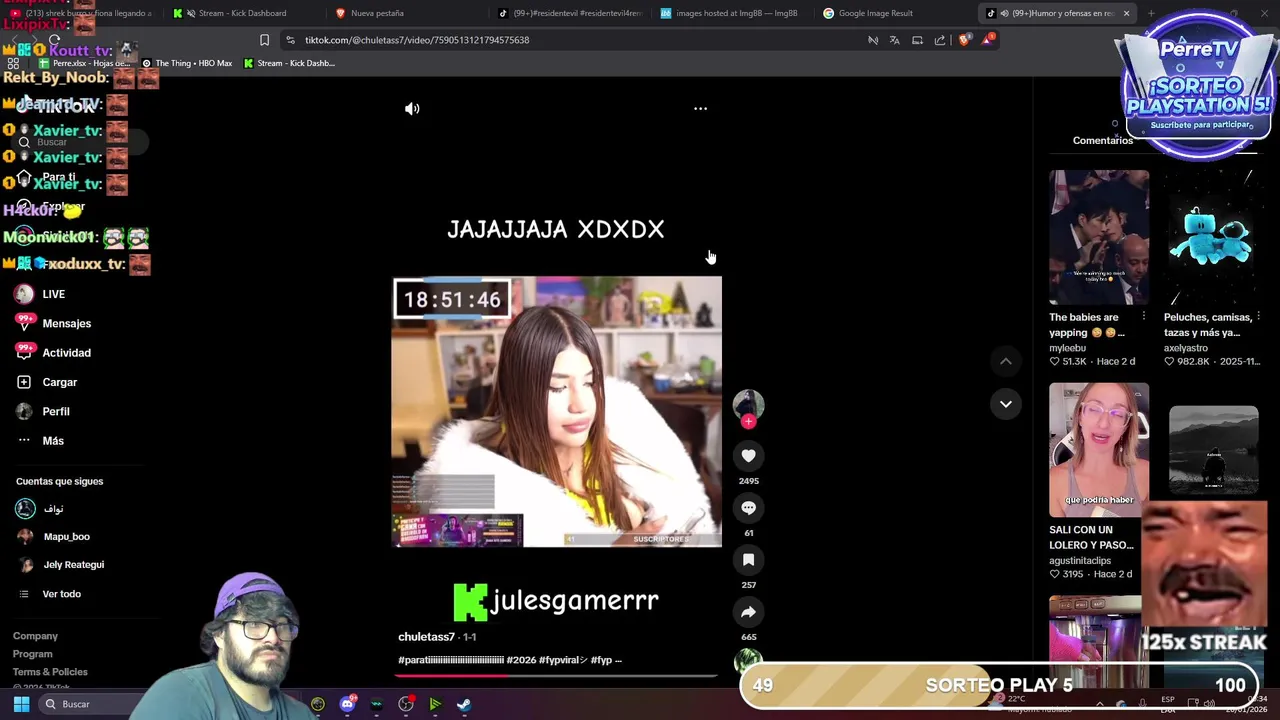Open the TikTok sidebar Buscar search field

click(x=80, y=142)
